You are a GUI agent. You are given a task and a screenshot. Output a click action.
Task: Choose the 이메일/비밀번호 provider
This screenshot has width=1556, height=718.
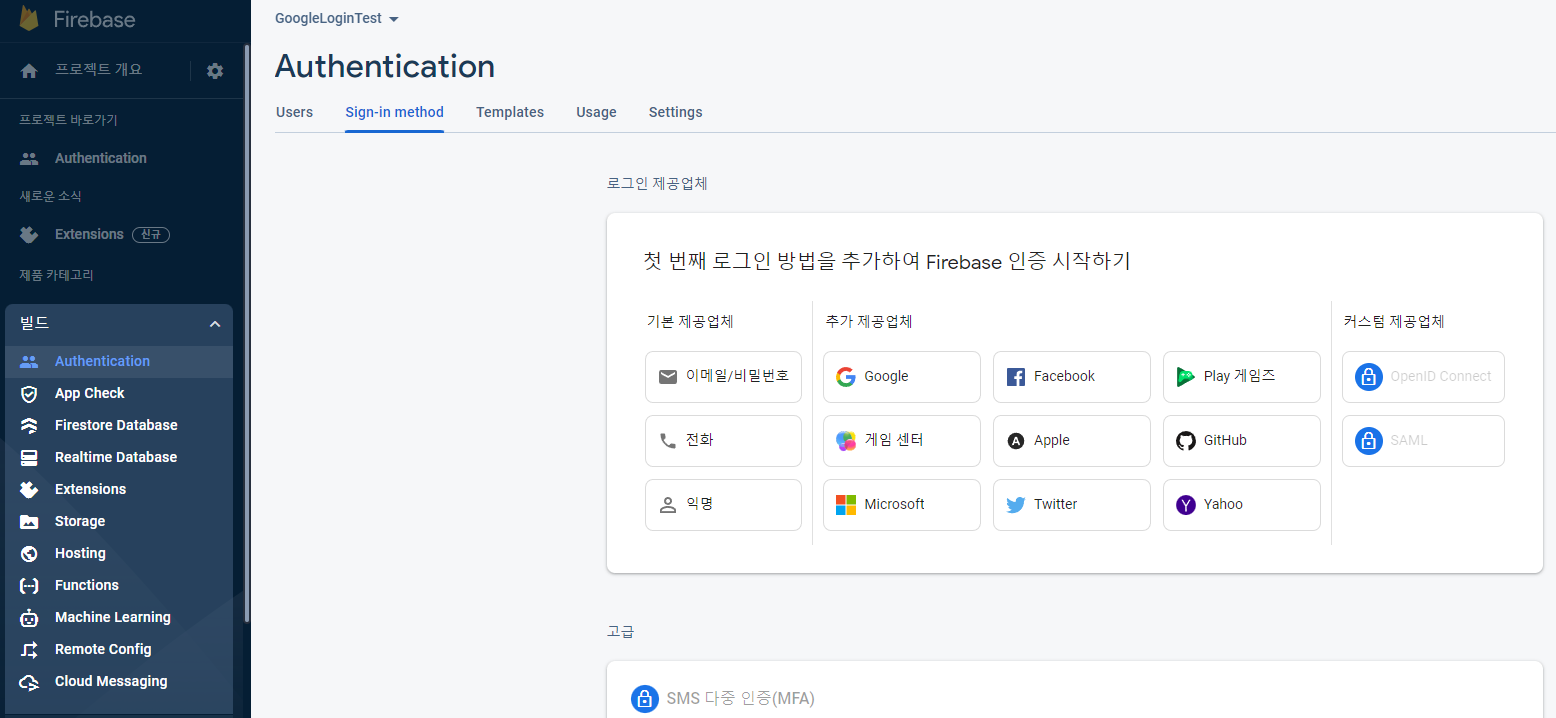[x=723, y=377]
